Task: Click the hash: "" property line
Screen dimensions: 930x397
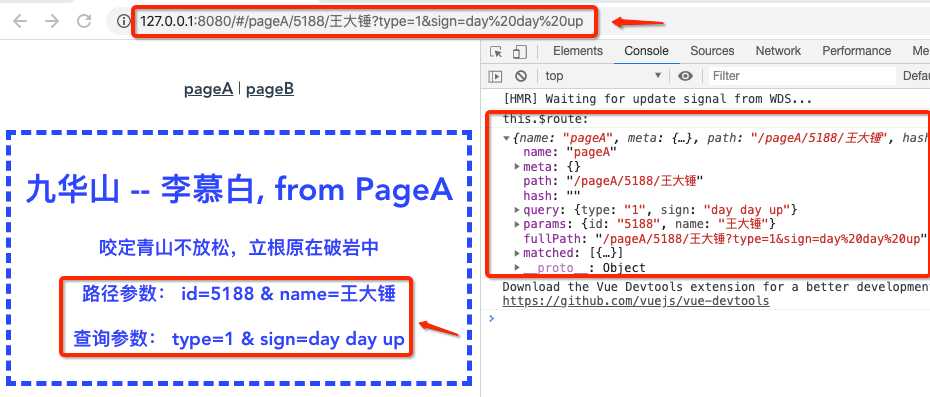Action: 551,196
